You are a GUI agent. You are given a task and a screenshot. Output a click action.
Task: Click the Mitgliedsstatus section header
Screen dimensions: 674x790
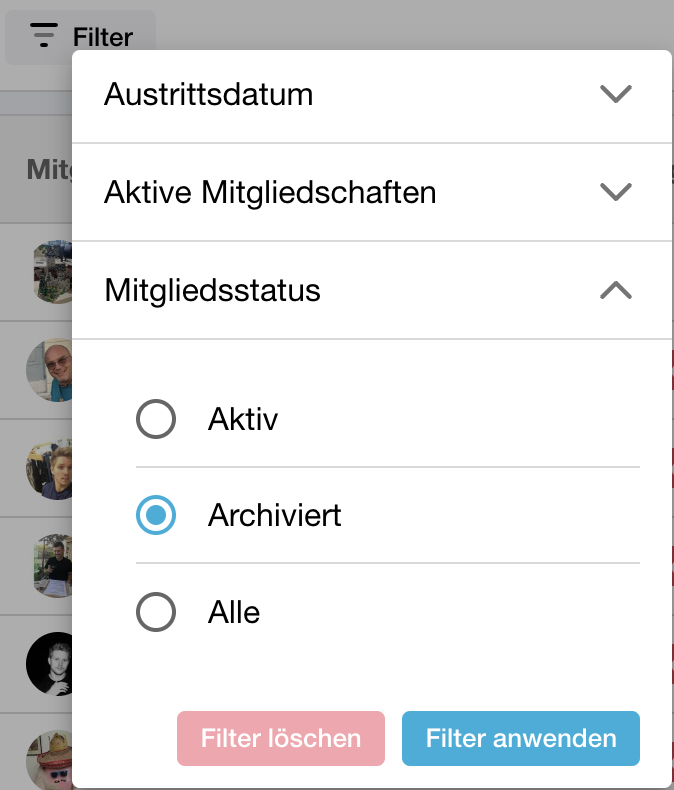(x=372, y=290)
